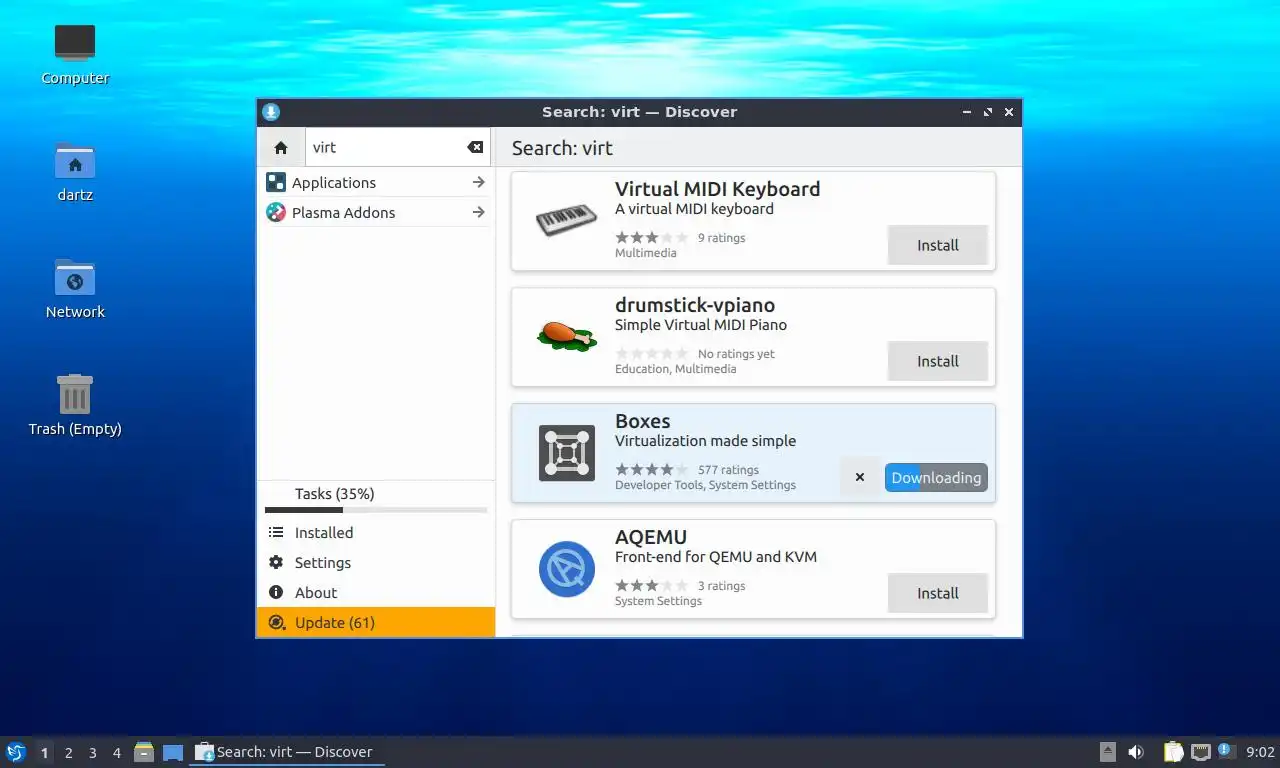Open the Network desktop icon
Viewport: 1280px width, 768px height.
coord(75,278)
